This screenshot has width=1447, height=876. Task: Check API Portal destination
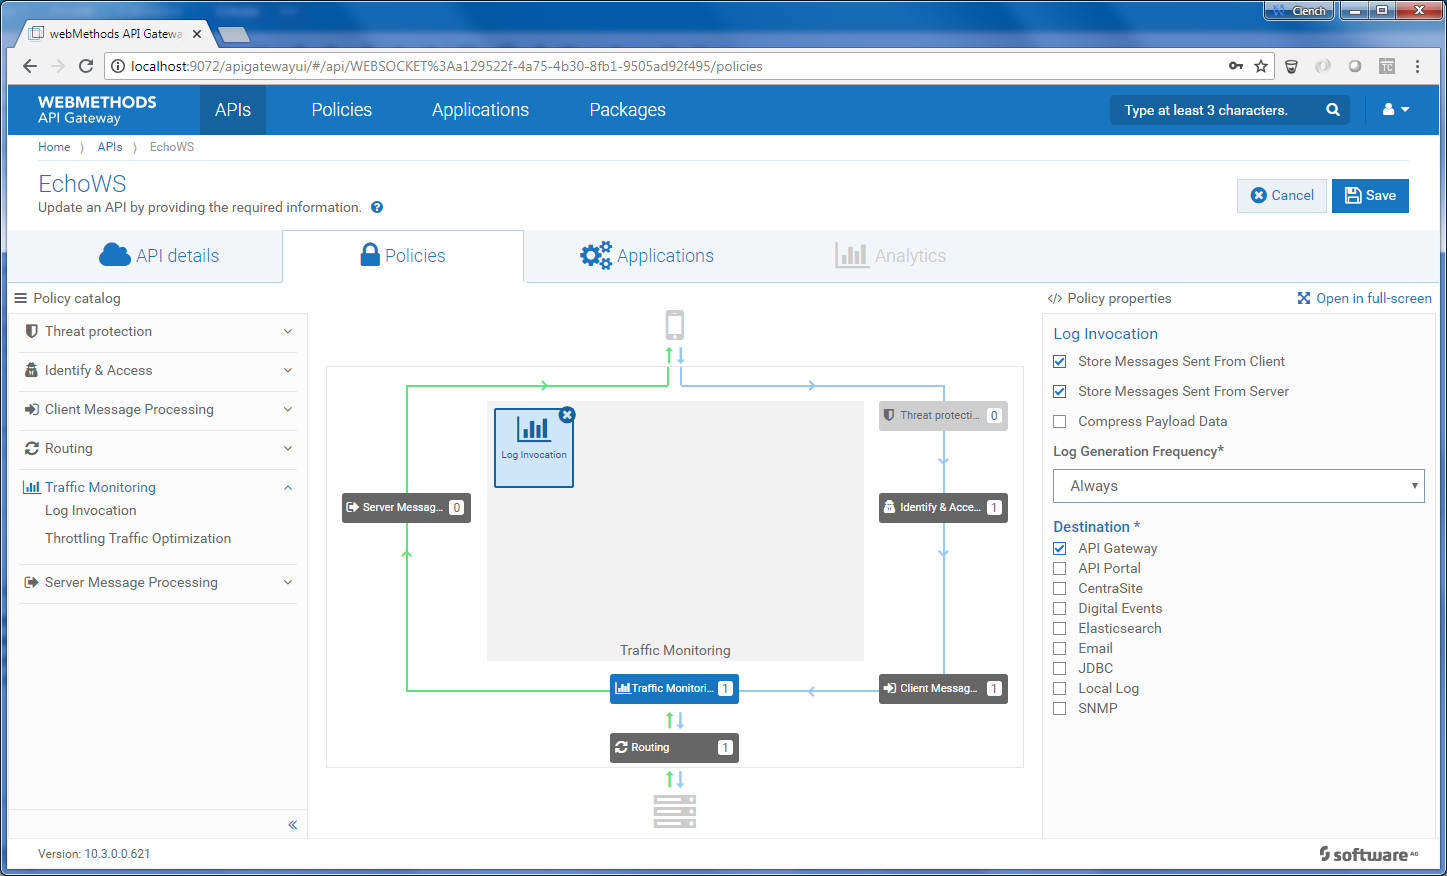click(x=1060, y=569)
